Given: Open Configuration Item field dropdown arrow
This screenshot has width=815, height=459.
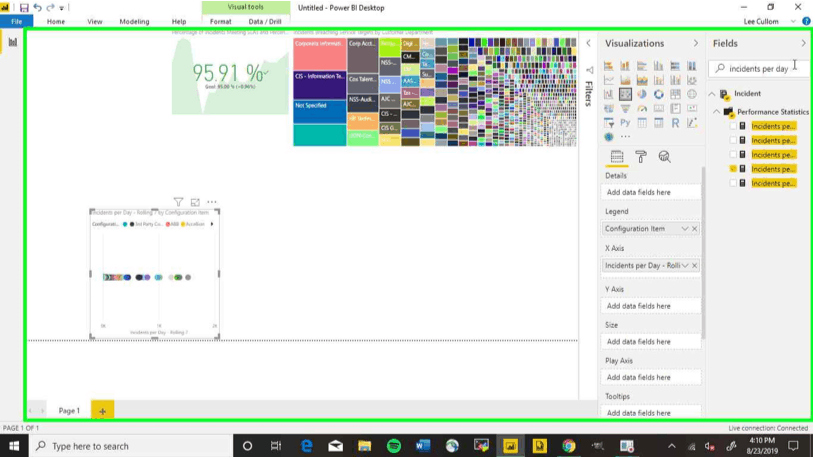Looking at the screenshot, I should pyautogui.click(x=685, y=229).
